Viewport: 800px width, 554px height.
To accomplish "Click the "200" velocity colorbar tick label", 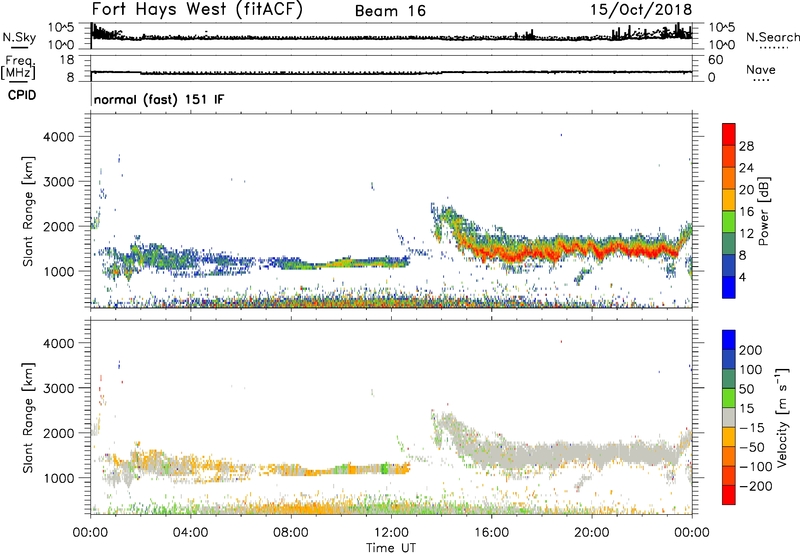I will click(x=751, y=350).
